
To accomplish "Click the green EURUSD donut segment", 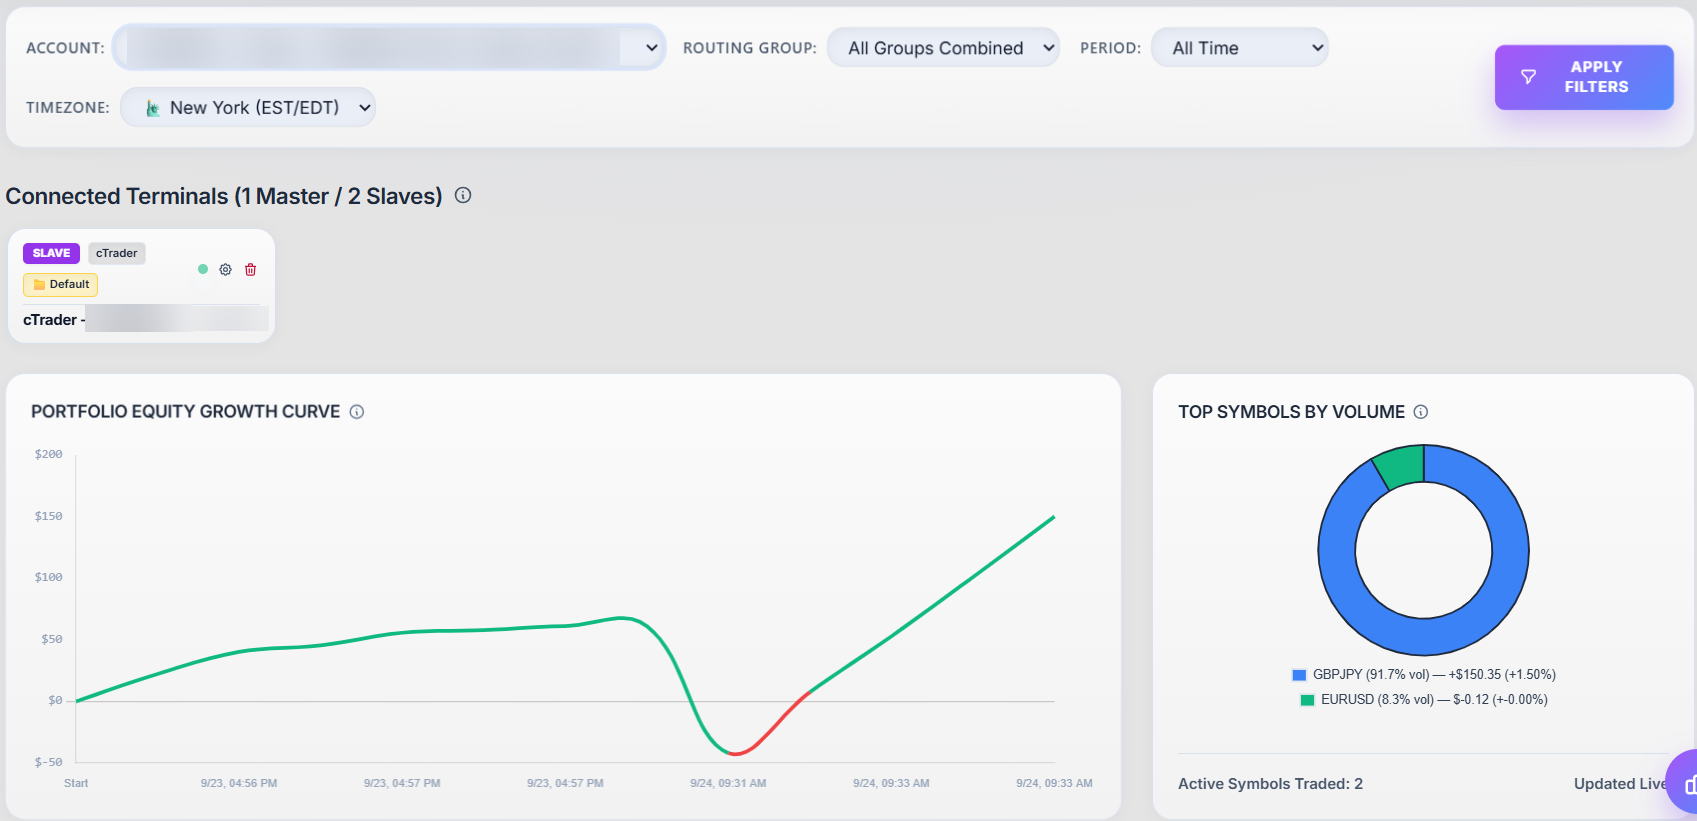I will tap(1400, 465).
